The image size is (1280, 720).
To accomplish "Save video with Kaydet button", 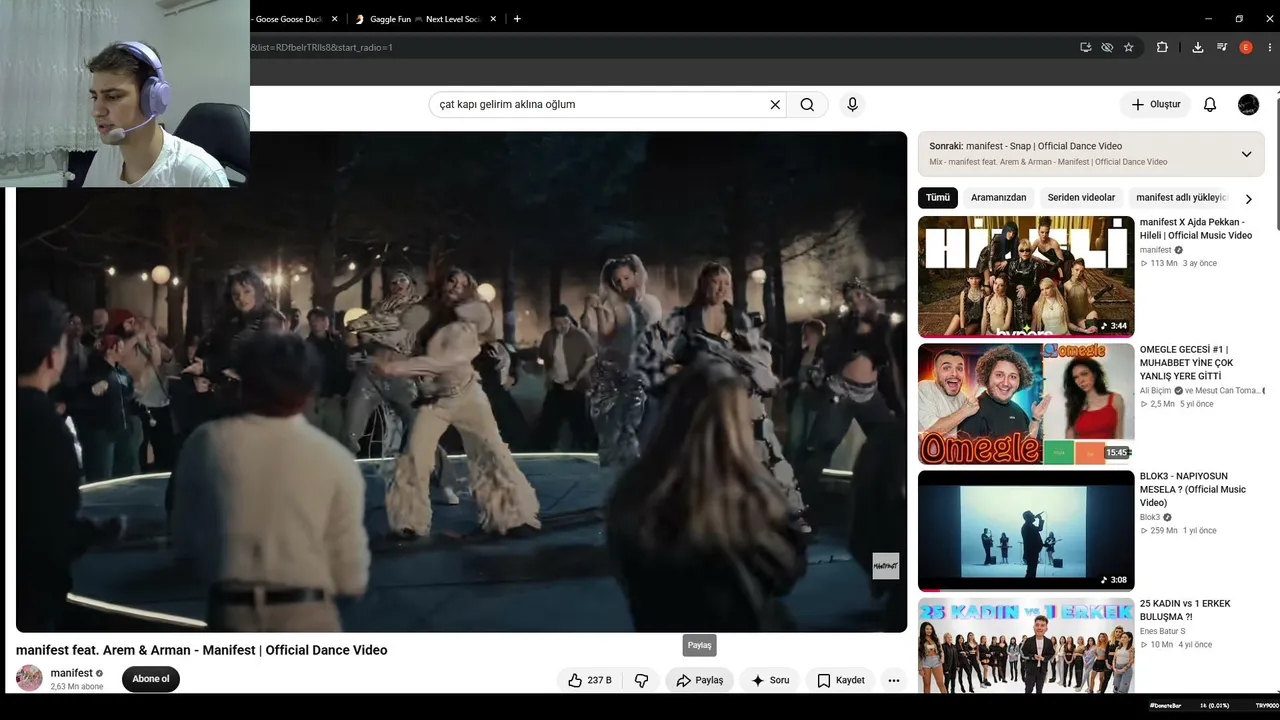I will point(840,680).
